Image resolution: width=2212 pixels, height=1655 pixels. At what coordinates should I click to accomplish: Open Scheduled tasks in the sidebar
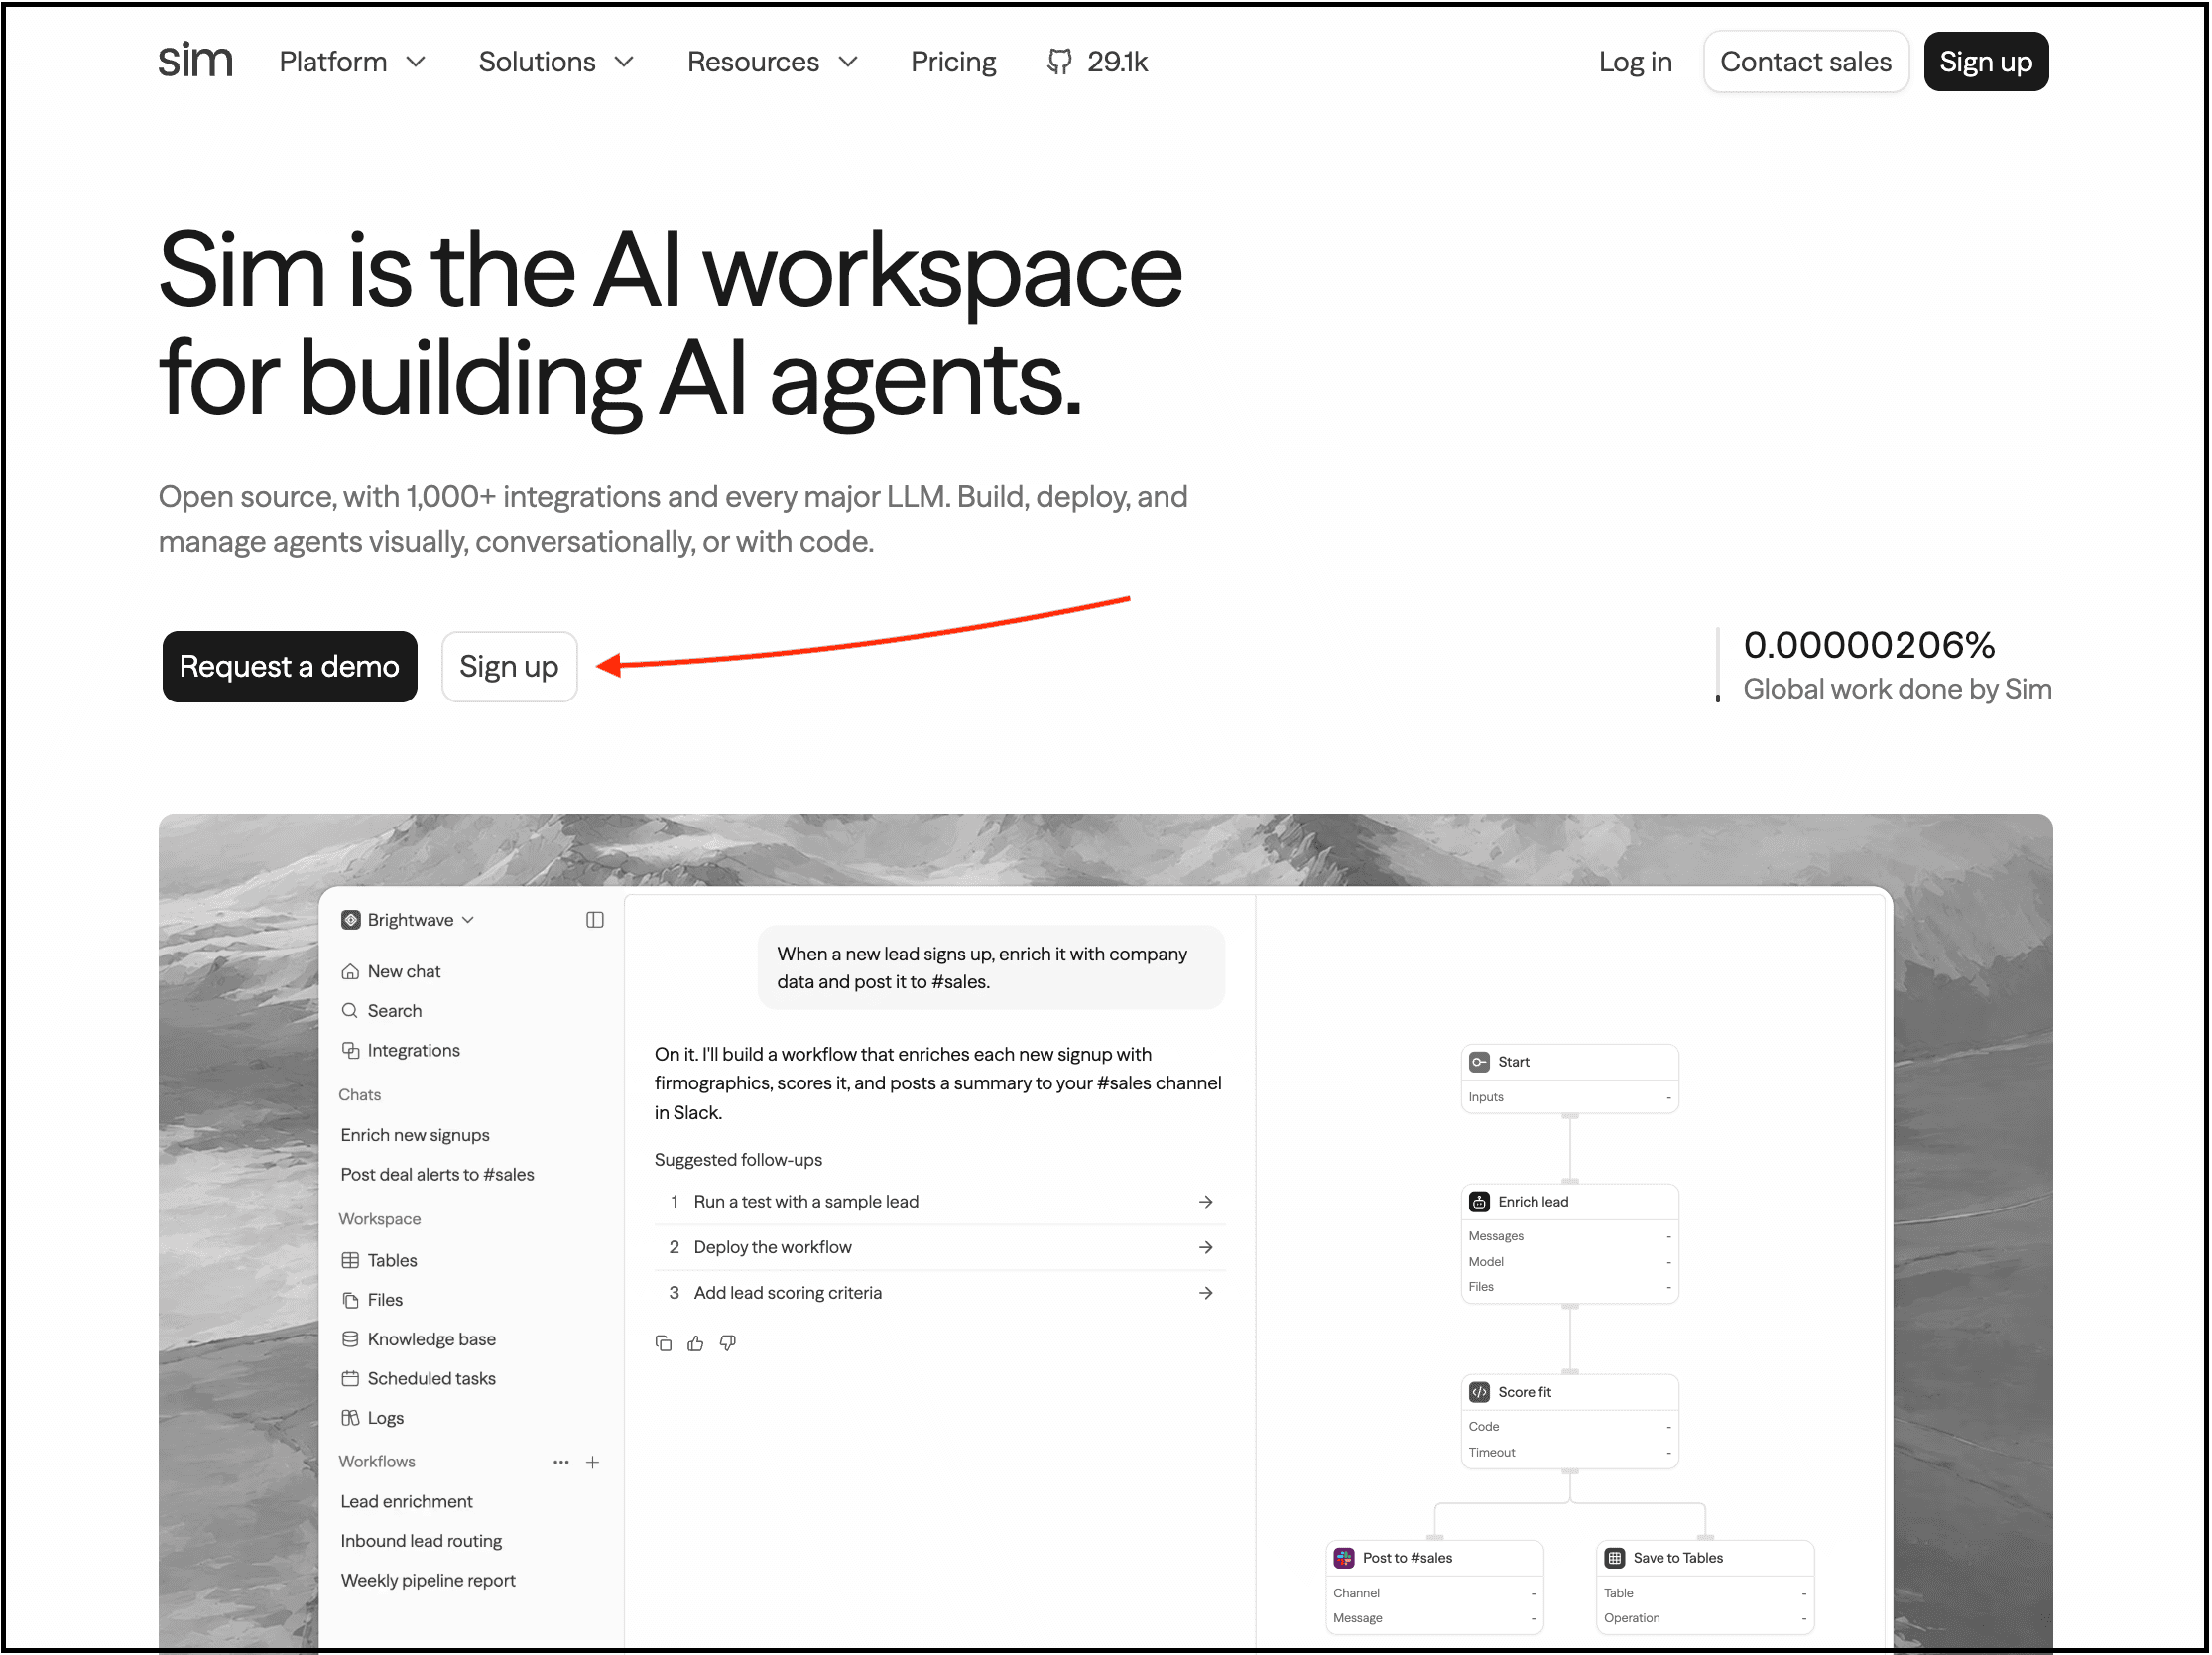coord(432,1378)
